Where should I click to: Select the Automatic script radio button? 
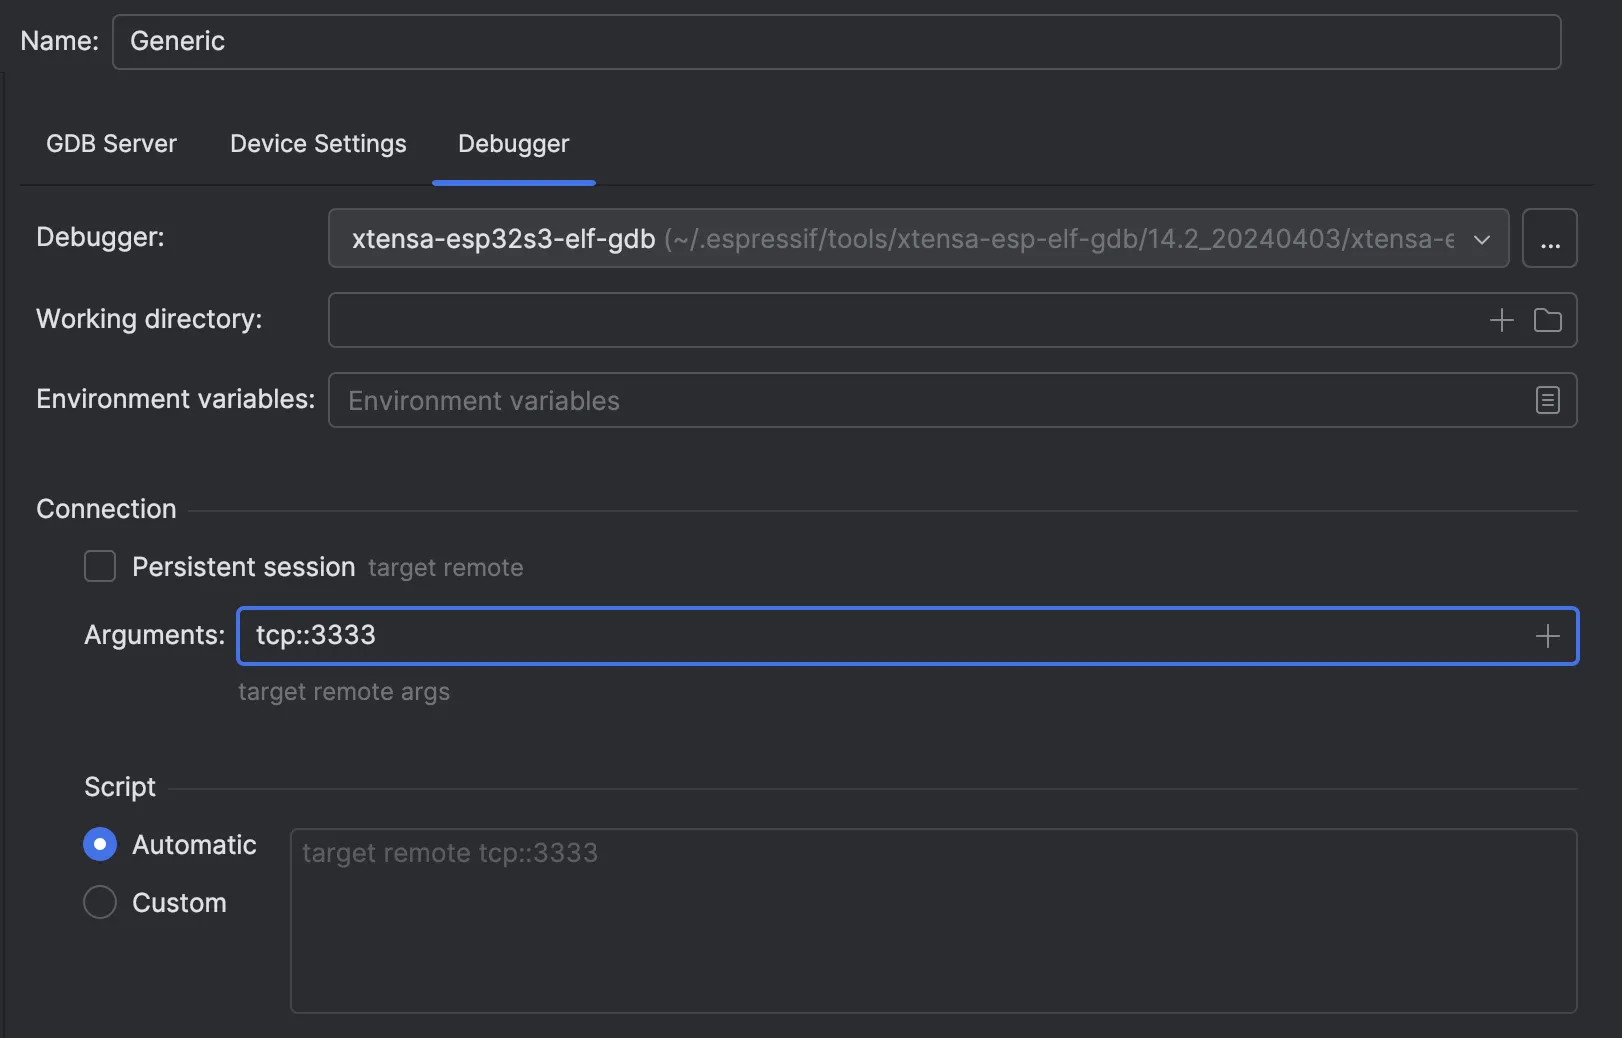(100, 845)
